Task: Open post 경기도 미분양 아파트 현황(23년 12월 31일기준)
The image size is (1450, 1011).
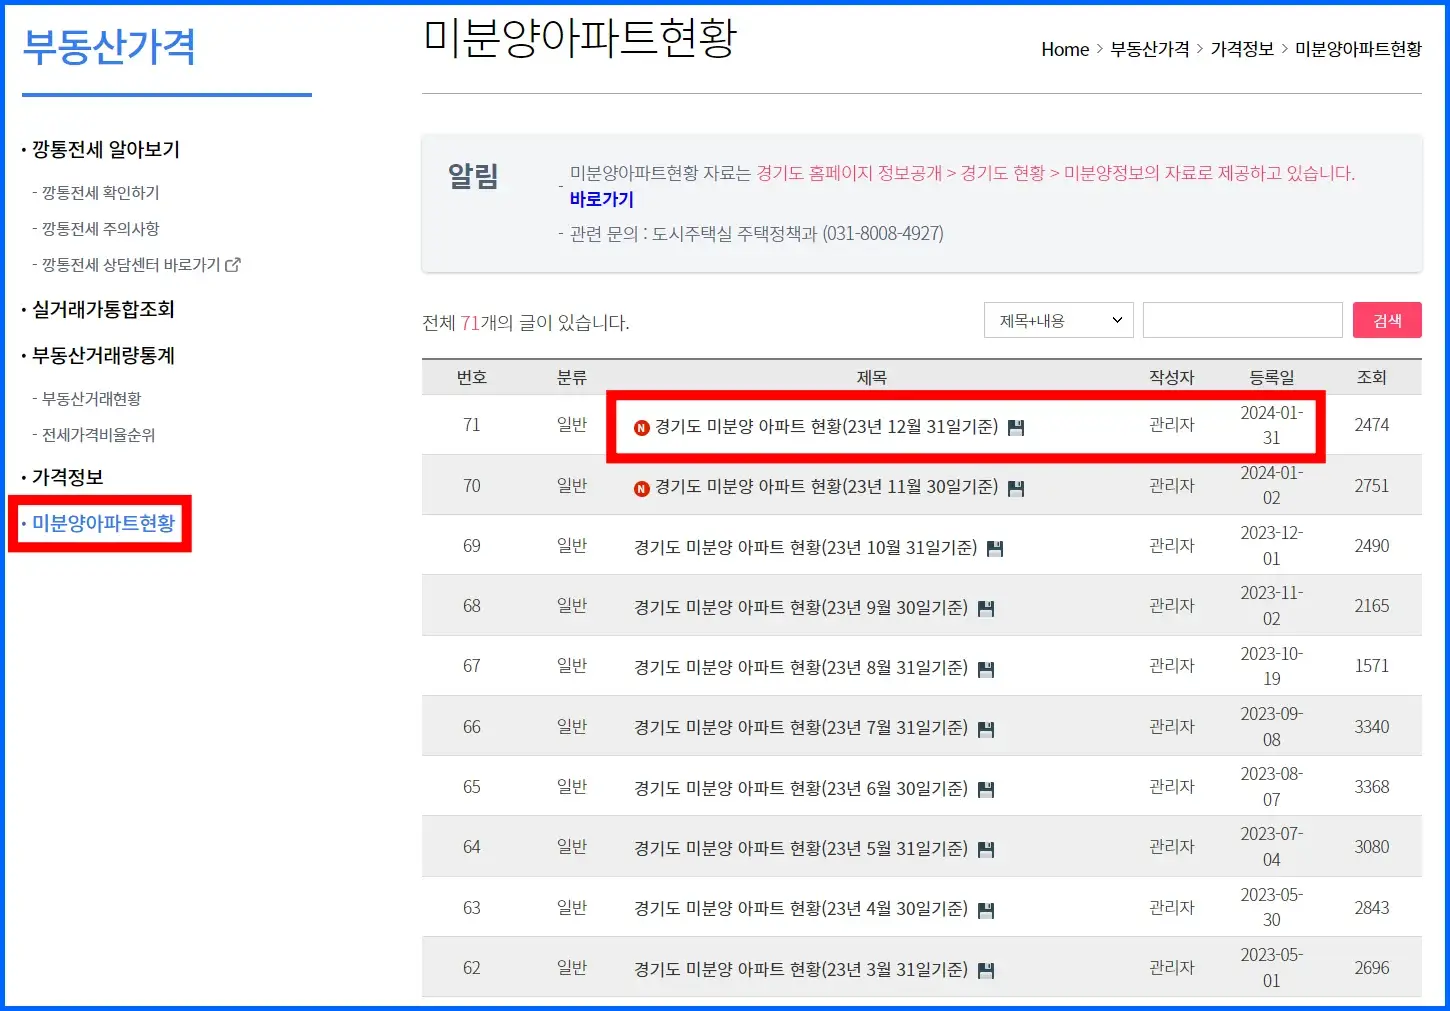Action: point(826,427)
